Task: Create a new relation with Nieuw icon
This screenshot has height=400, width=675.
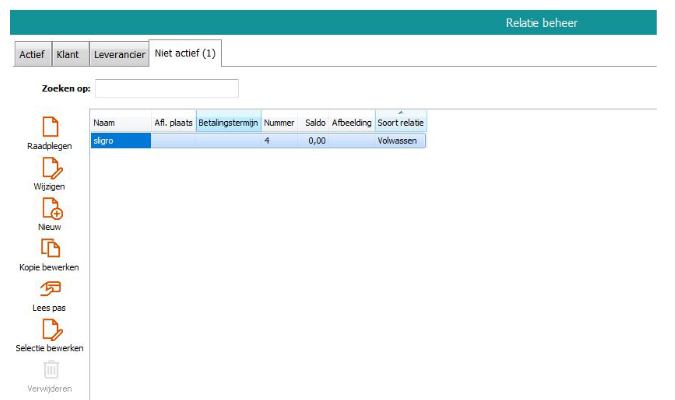Action: click(x=50, y=208)
